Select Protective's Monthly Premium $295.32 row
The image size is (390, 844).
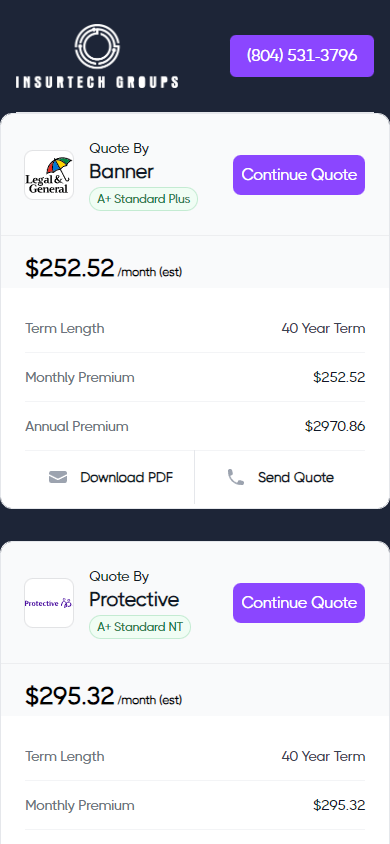click(x=195, y=805)
